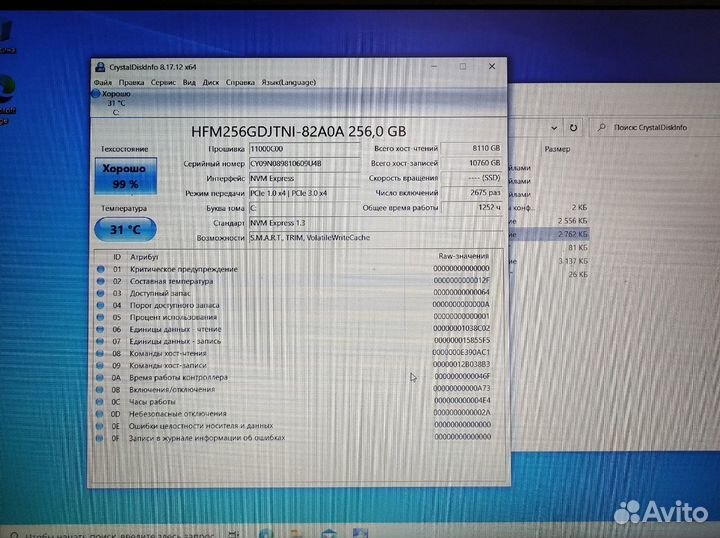The image size is (720, 538).
Task: Click the status dot icon on row 0C
Action: pyautogui.click(x=99, y=401)
